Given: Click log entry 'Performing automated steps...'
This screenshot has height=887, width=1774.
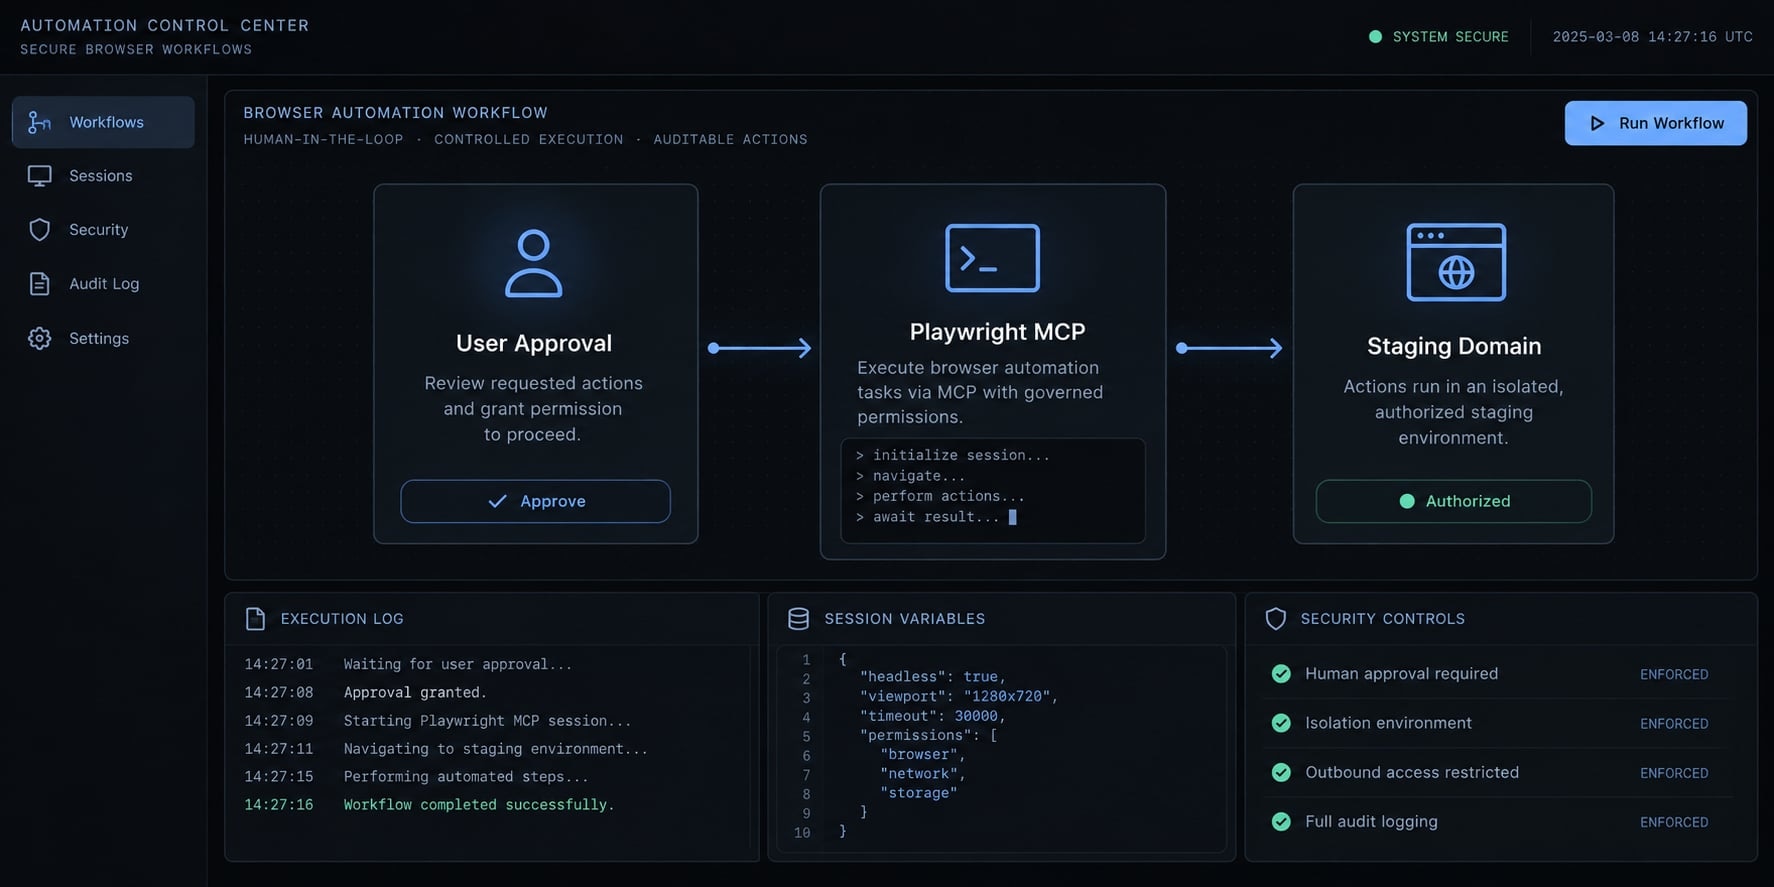Looking at the screenshot, I should pos(466,776).
